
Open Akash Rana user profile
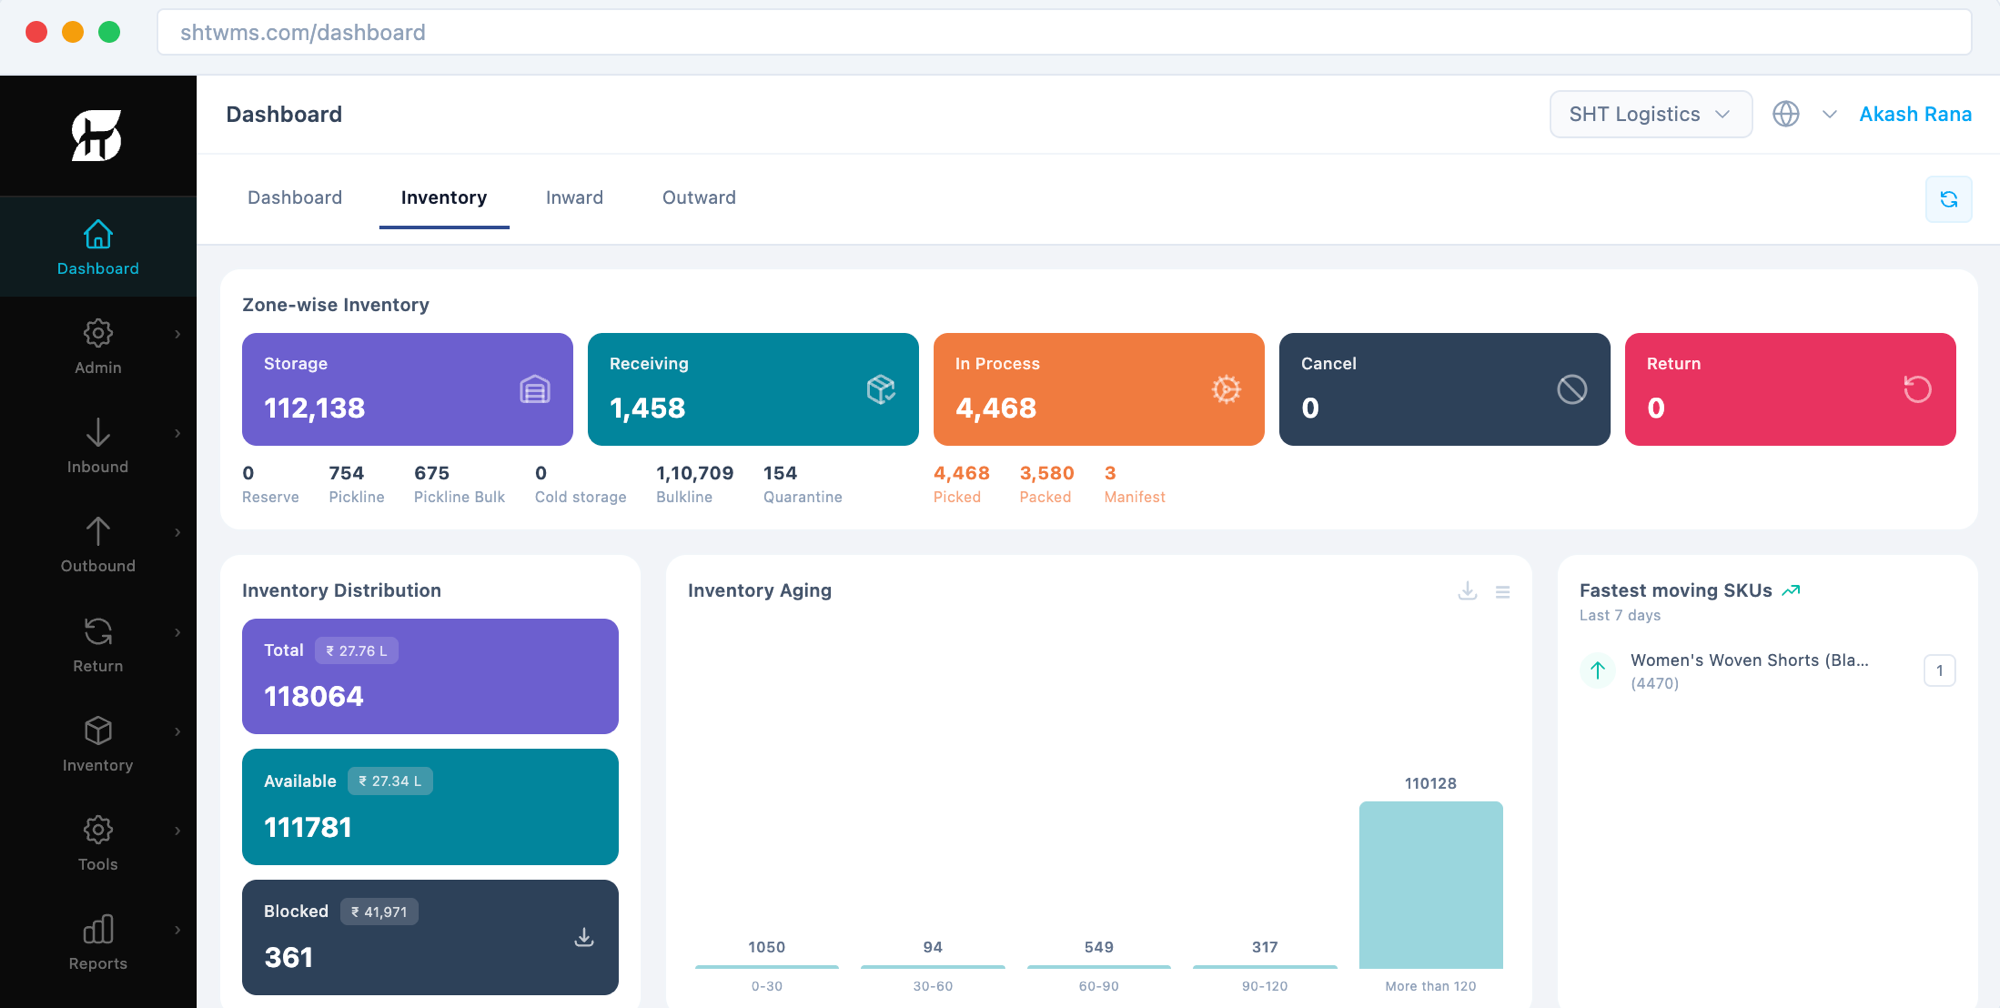coord(1915,114)
